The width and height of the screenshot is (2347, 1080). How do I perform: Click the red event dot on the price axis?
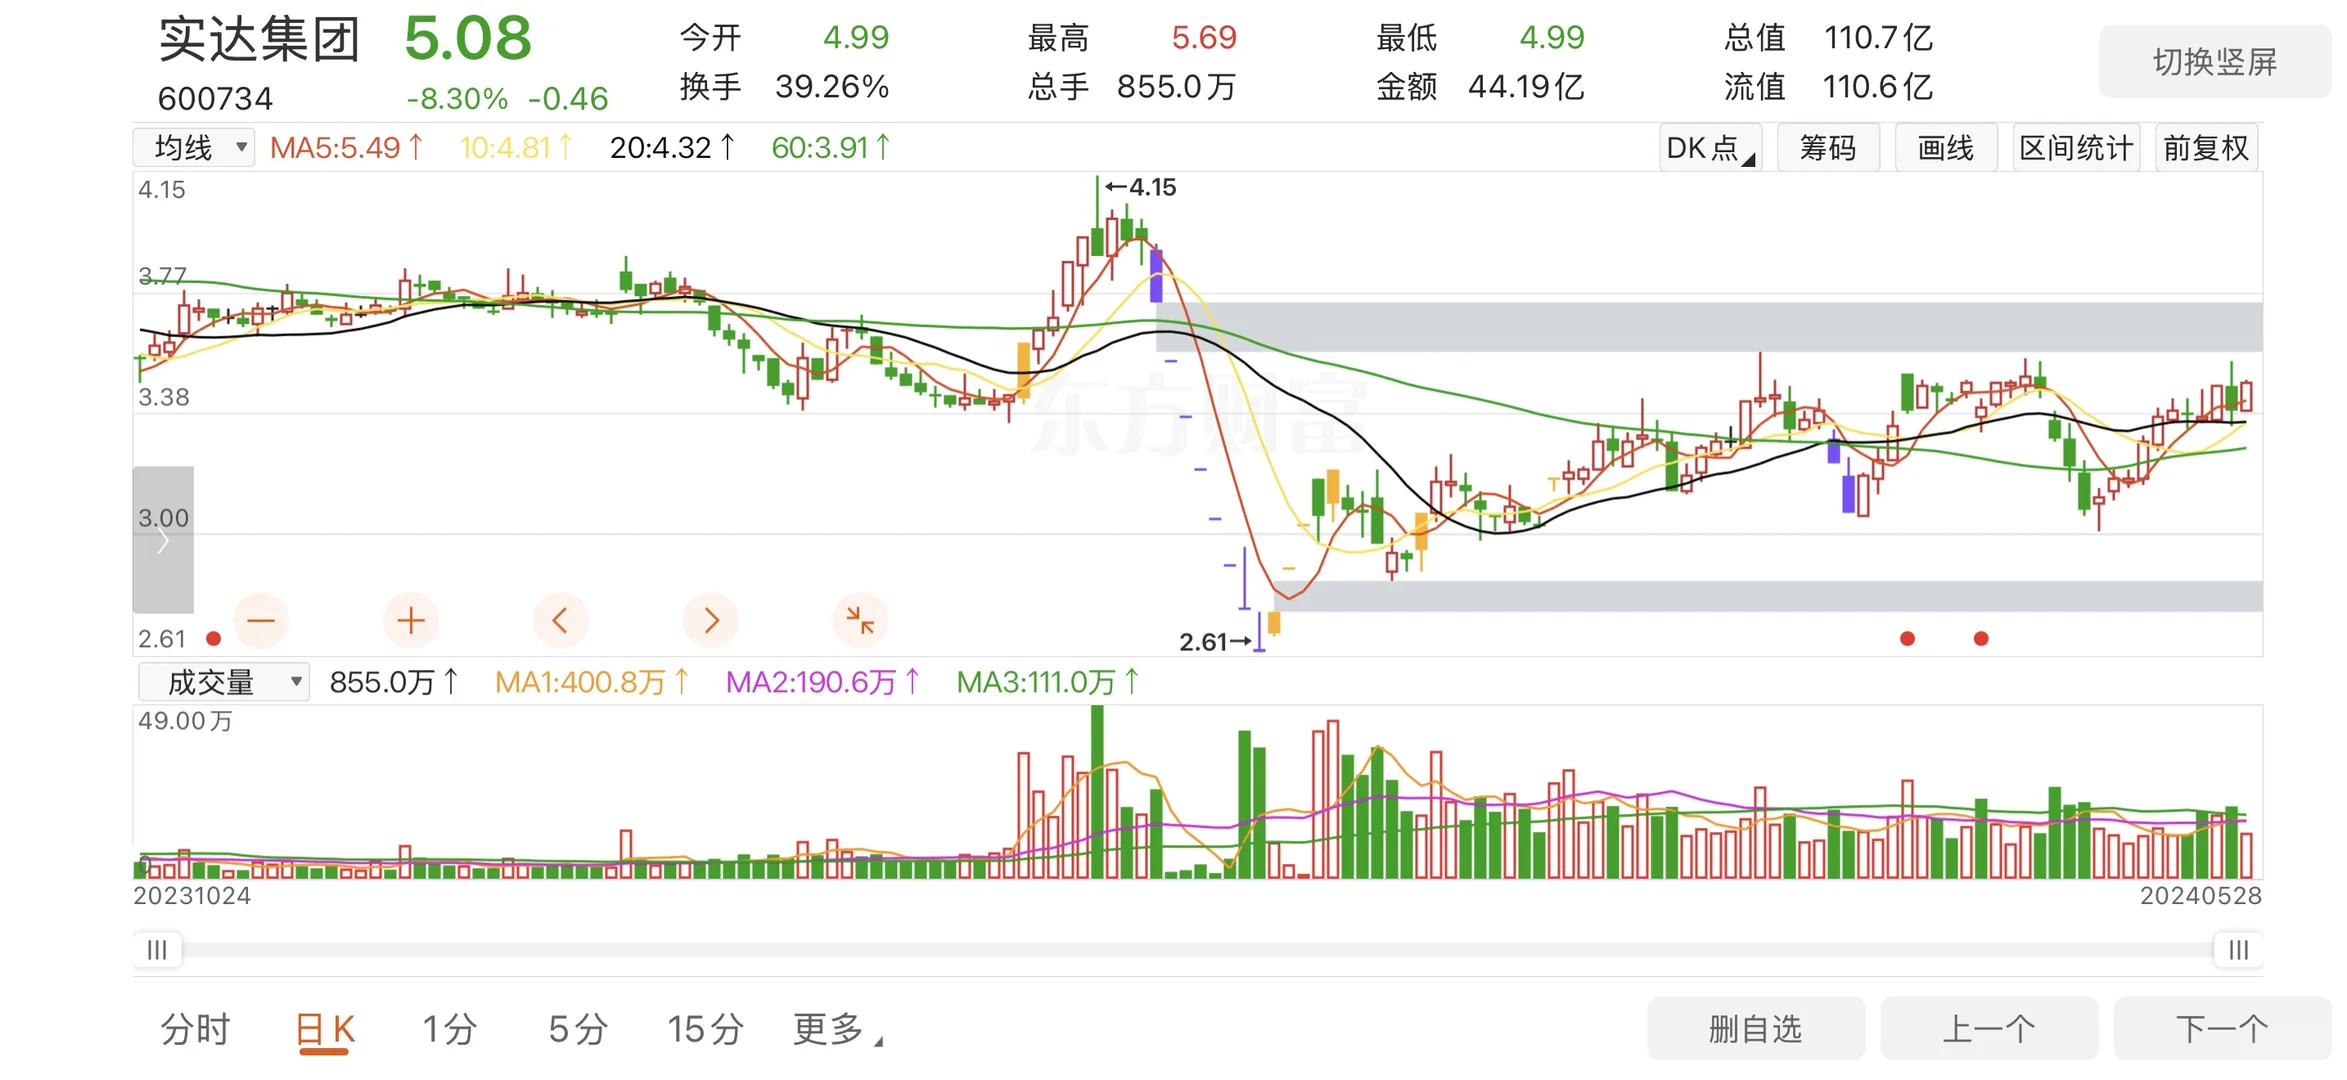[x=213, y=639]
